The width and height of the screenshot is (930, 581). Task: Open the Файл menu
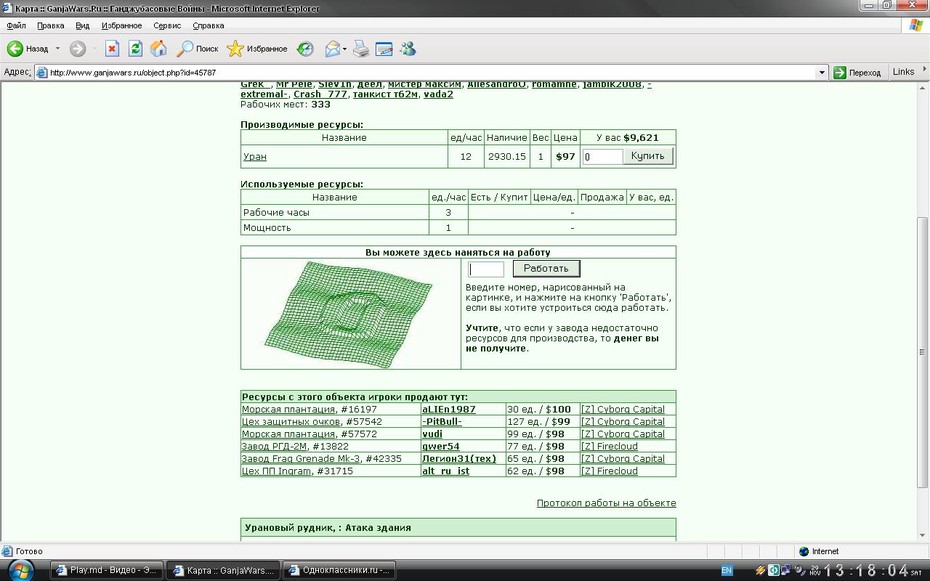(16, 25)
